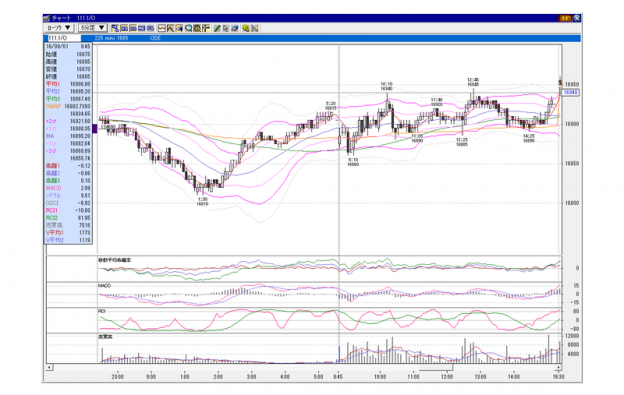Click the 連動 button in title bar
The width and height of the screenshot is (624, 395).
coord(565,18)
